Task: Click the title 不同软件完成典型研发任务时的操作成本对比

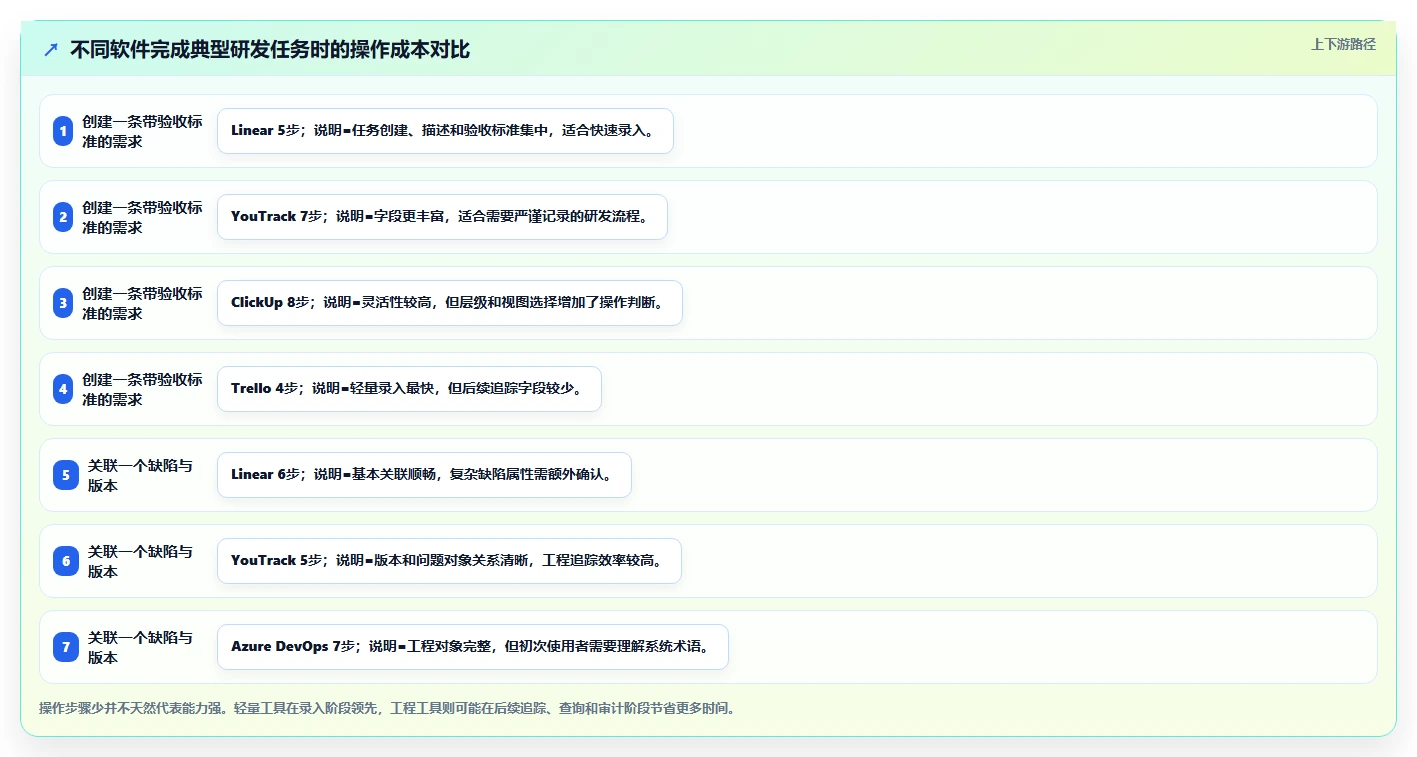Action: 270,50
